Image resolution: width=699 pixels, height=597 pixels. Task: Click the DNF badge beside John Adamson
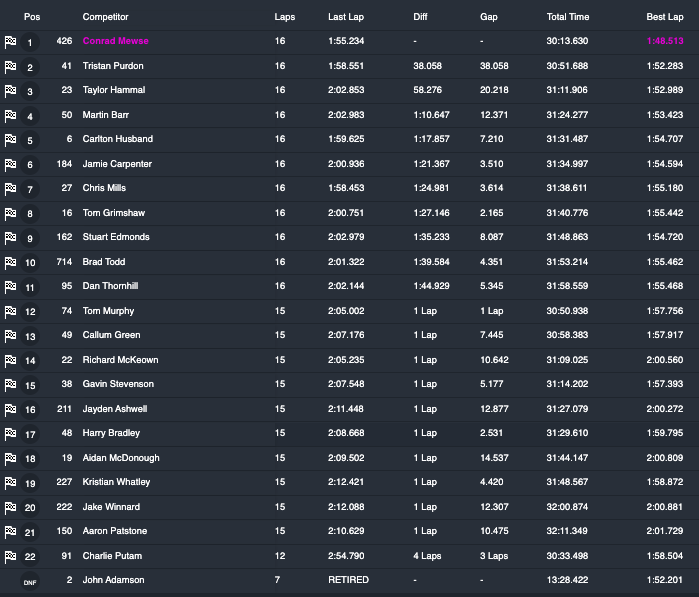click(30, 581)
